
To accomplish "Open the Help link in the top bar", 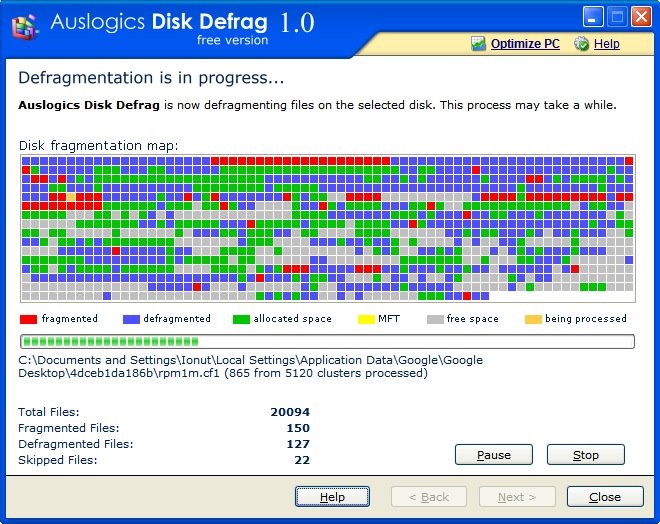I will [606, 44].
